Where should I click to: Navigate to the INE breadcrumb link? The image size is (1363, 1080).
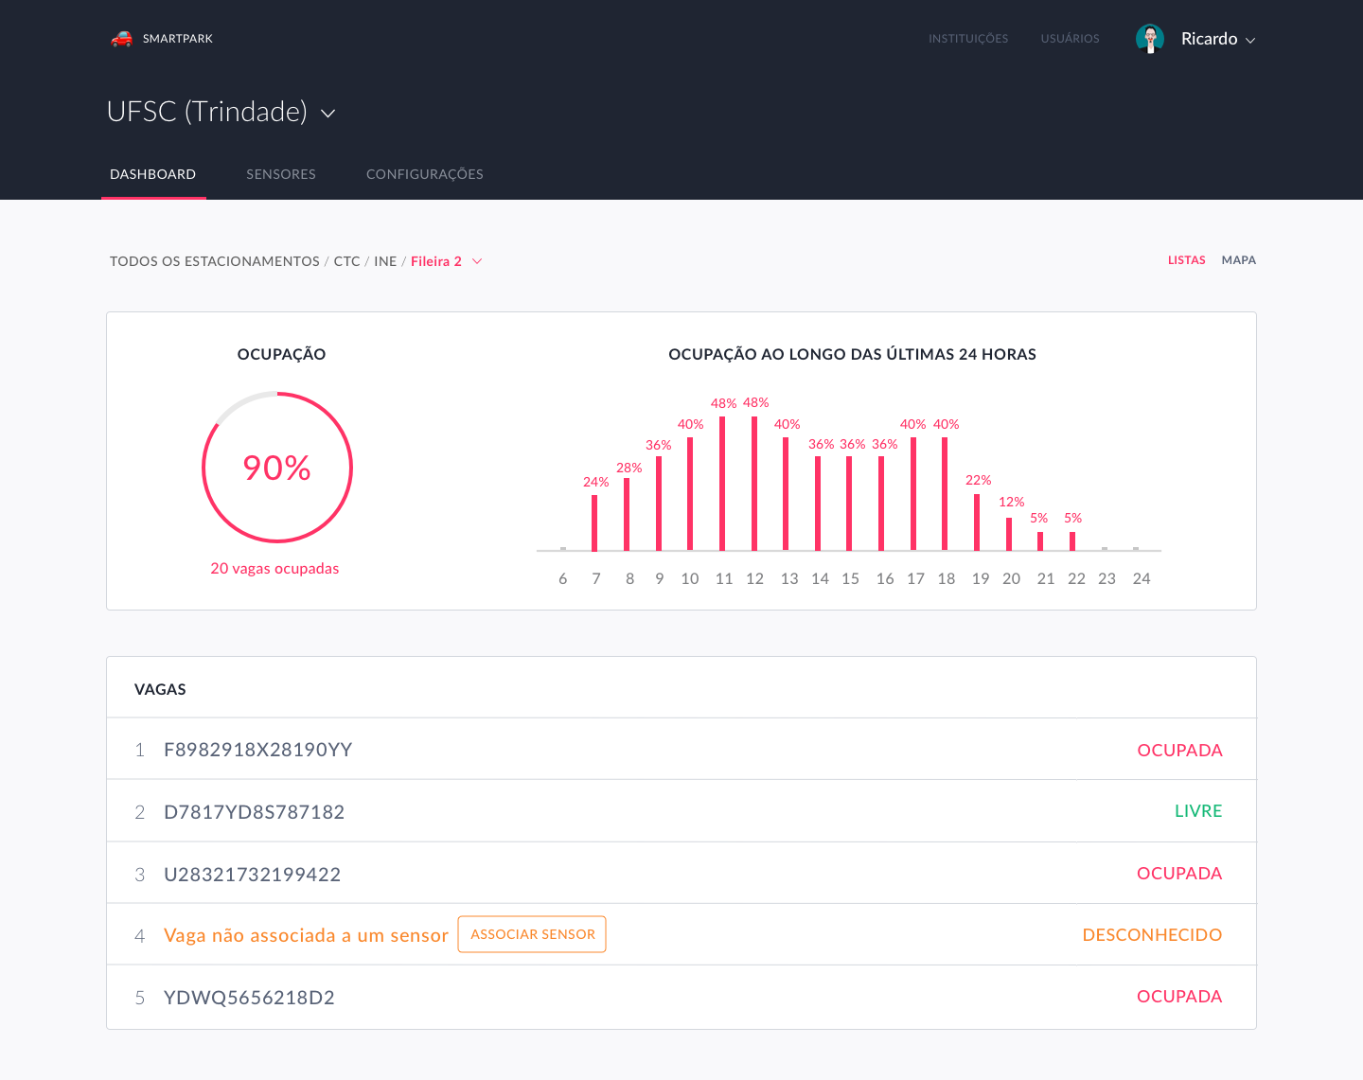(385, 262)
